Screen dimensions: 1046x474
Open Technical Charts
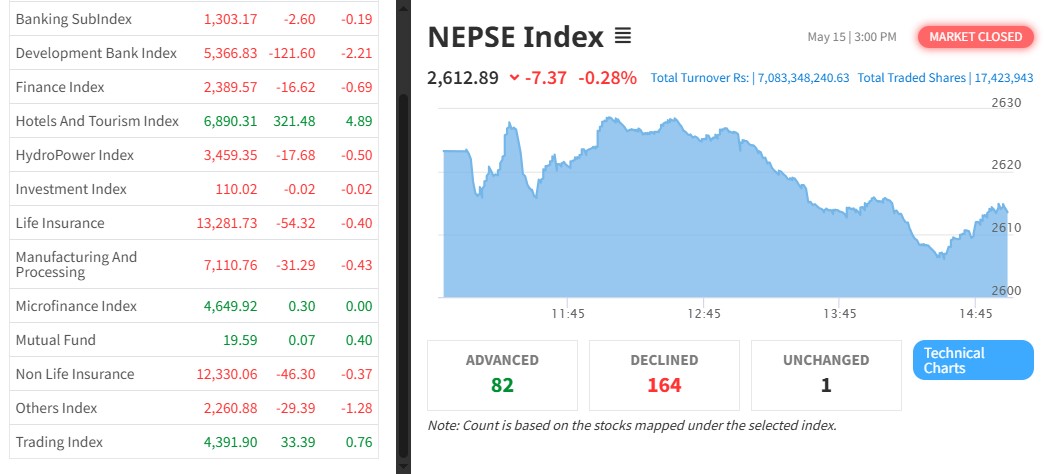point(972,360)
